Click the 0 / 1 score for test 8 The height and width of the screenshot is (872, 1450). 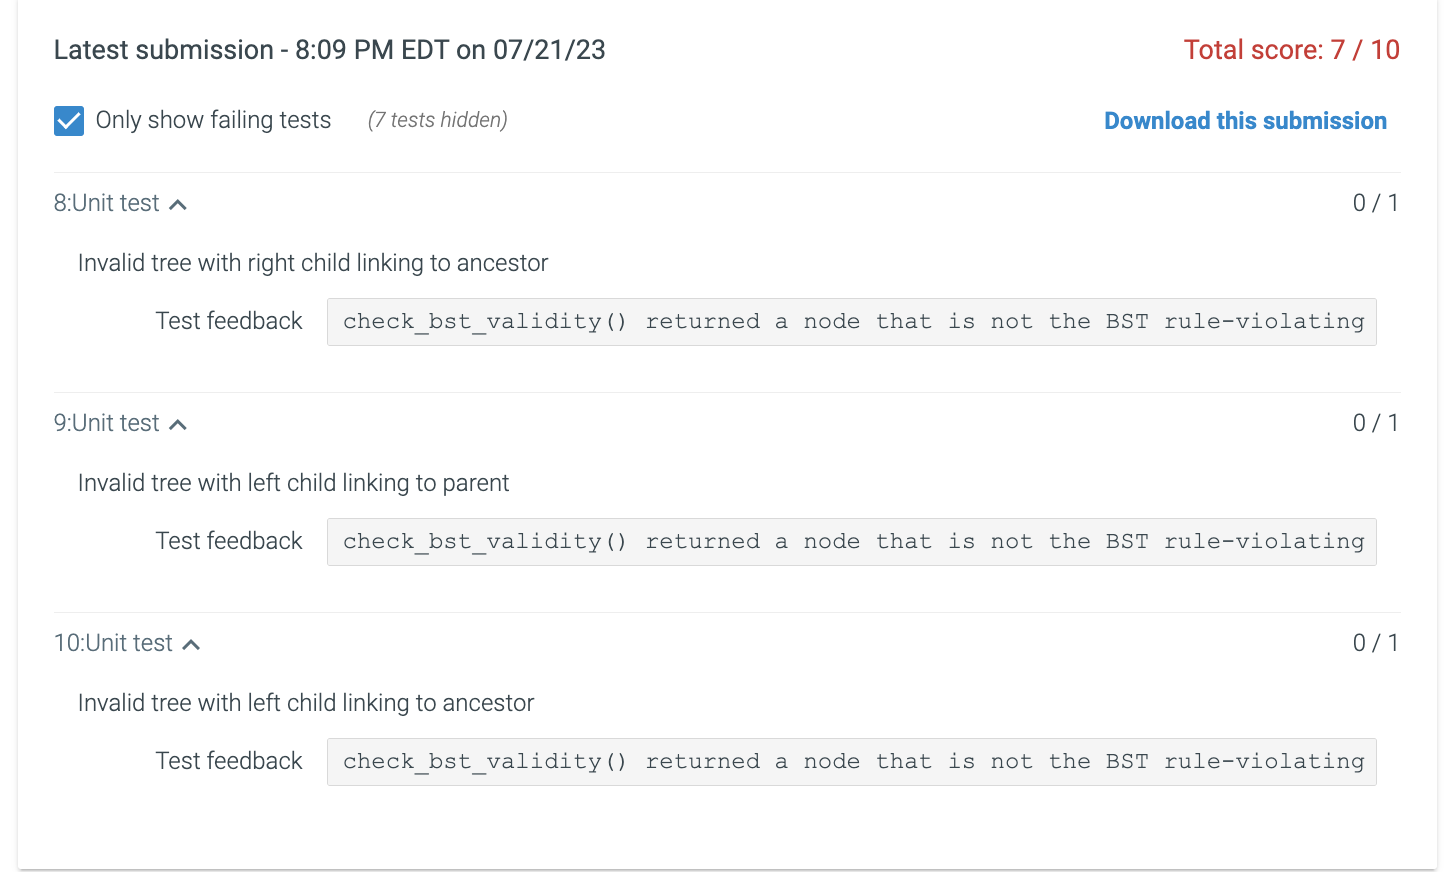coord(1376,203)
